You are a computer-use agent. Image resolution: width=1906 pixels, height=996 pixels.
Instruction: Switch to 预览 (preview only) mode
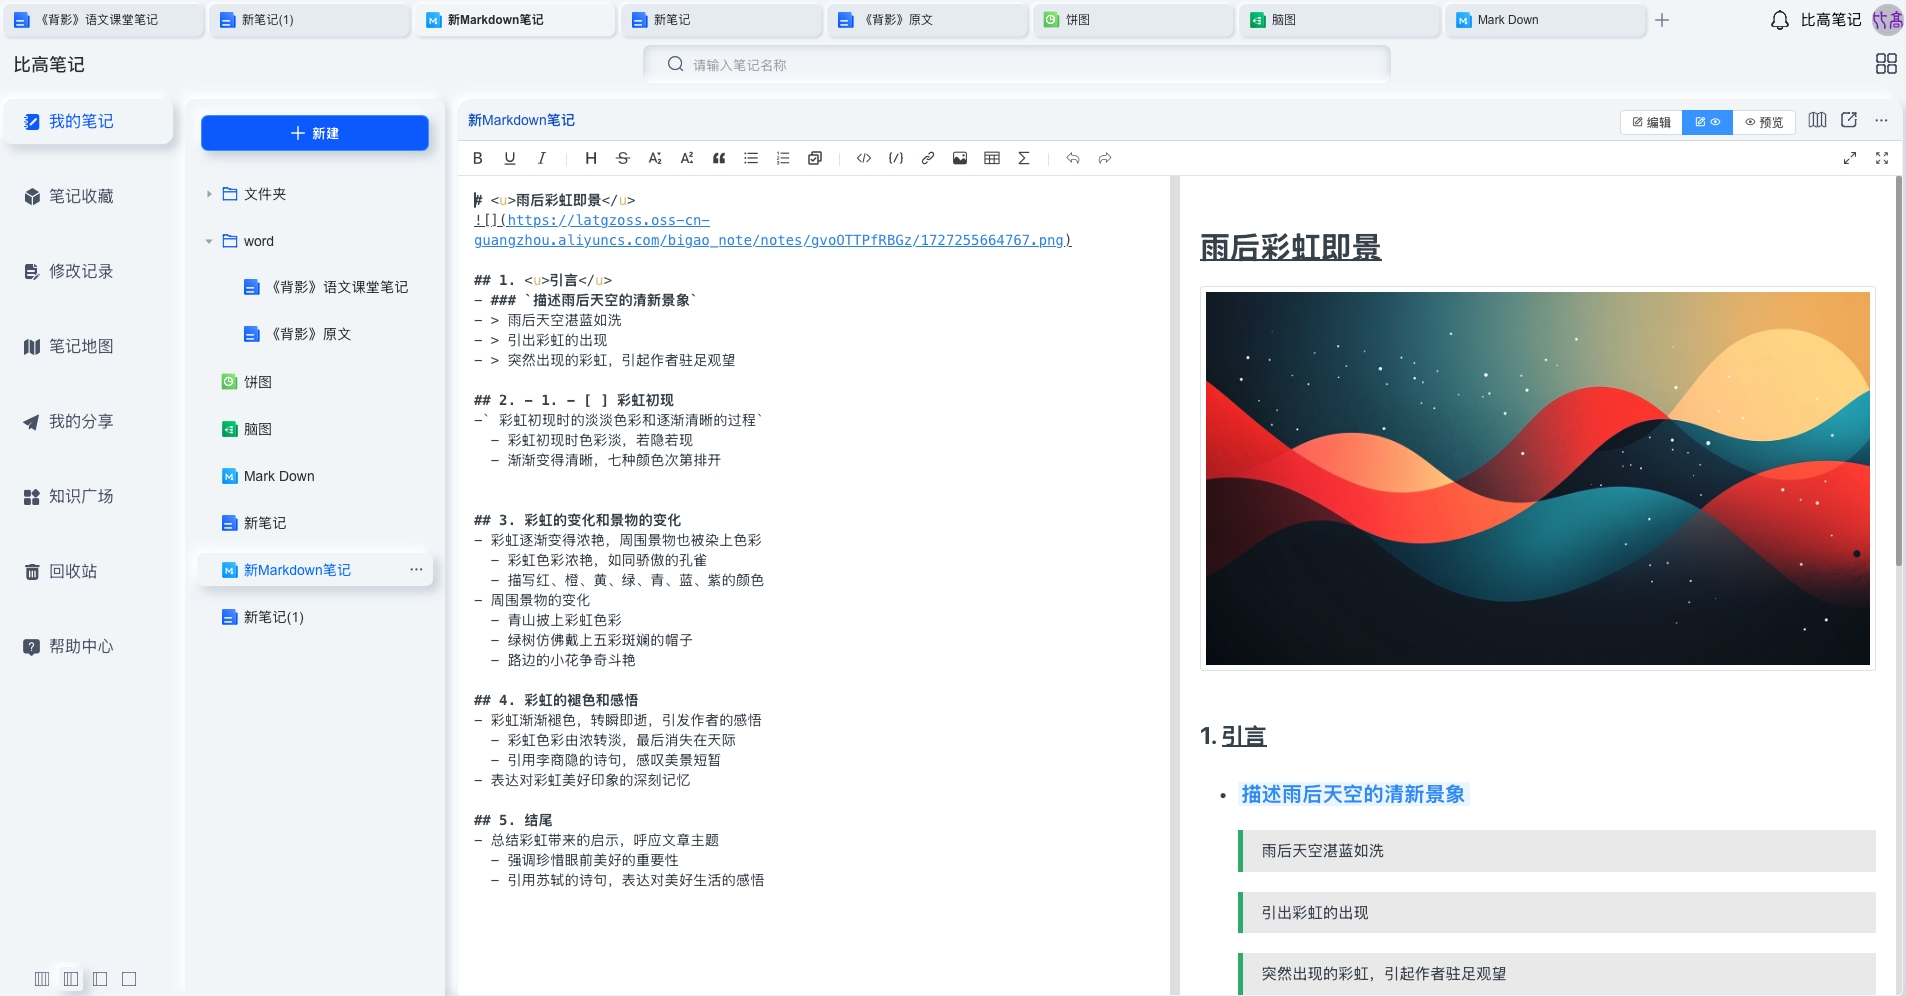[x=1765, y=122]
